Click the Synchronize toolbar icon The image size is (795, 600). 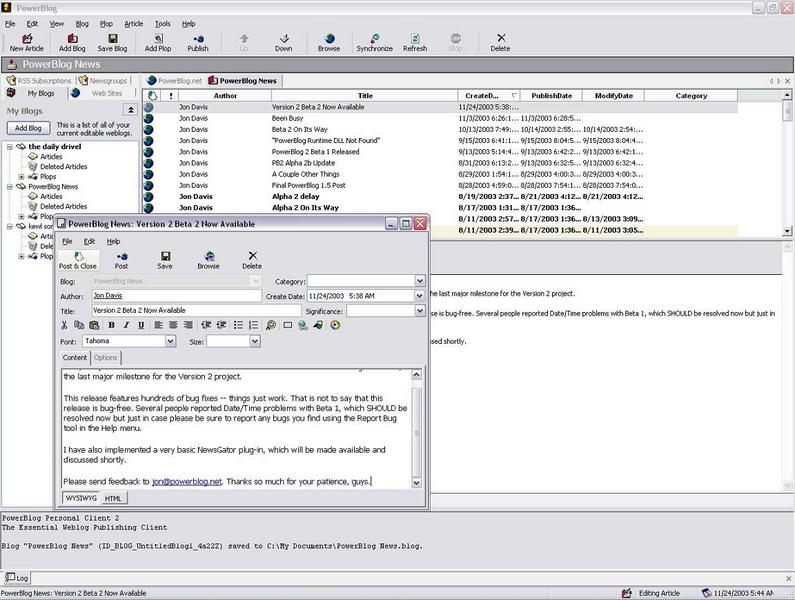pos(374,43)
